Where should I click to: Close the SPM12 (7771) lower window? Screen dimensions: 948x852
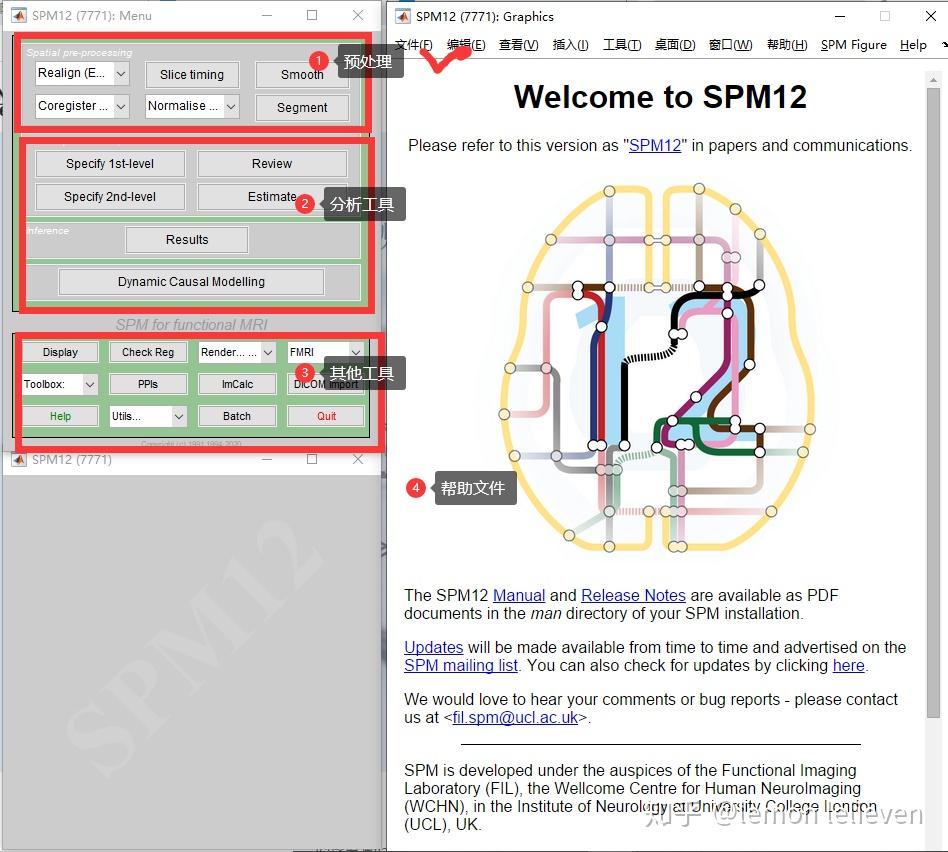coord(358,460)
